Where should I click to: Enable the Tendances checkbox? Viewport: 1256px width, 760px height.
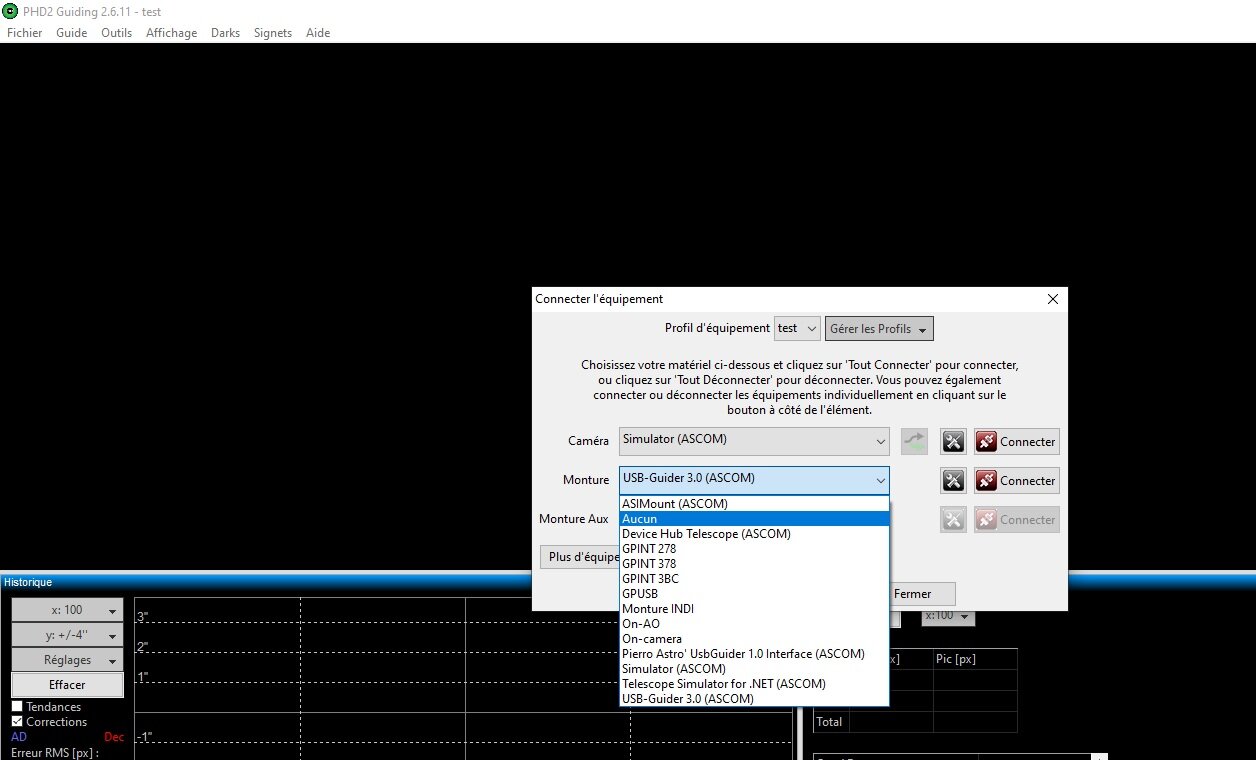point(17,707)
